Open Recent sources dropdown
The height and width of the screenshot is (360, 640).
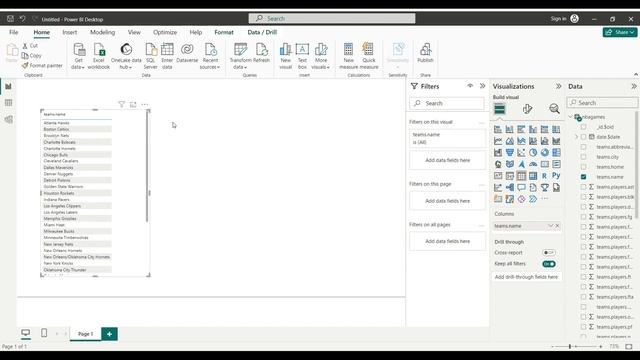(x=210, y=56)
